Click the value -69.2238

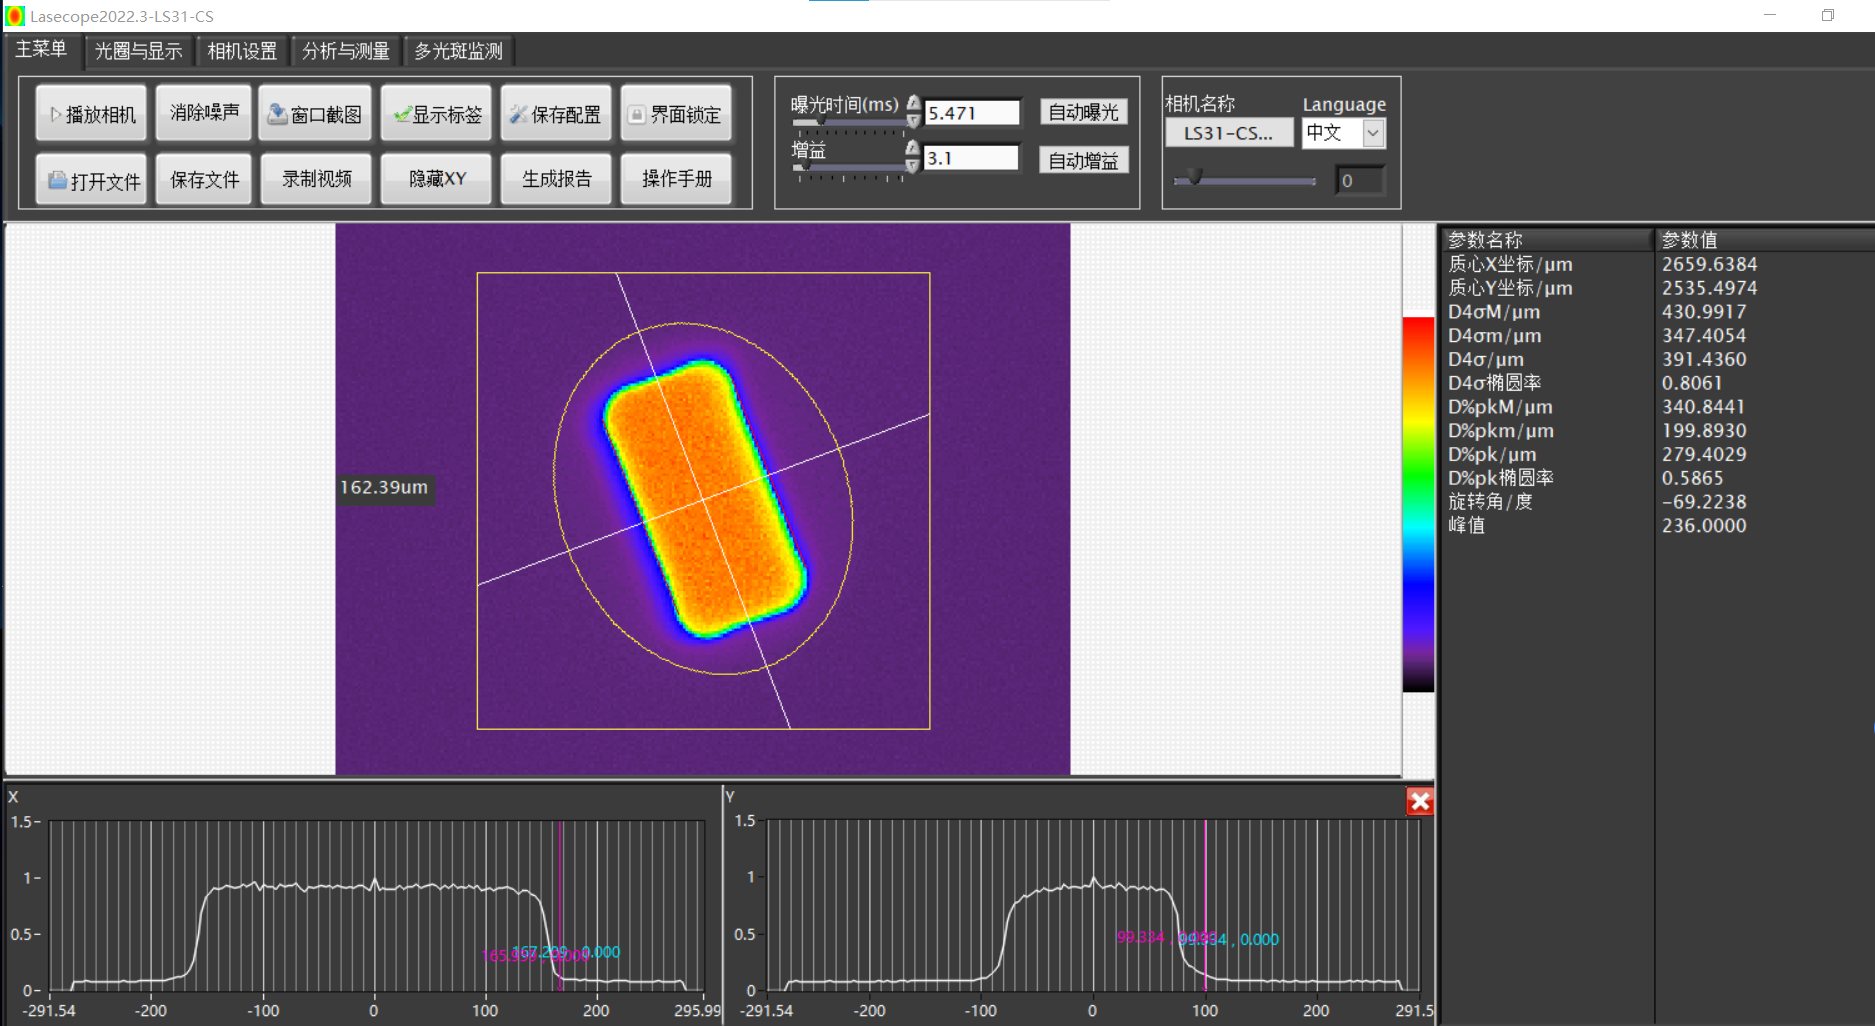1704,502
